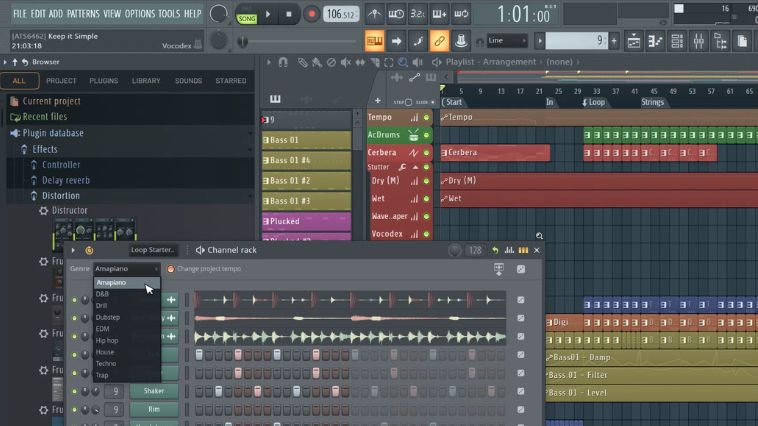This screenshot has height=426, width=758.
Task: Select the magnet snap icon in playlist toolbar
Action: pyautogui.click(x=283, y=62)
